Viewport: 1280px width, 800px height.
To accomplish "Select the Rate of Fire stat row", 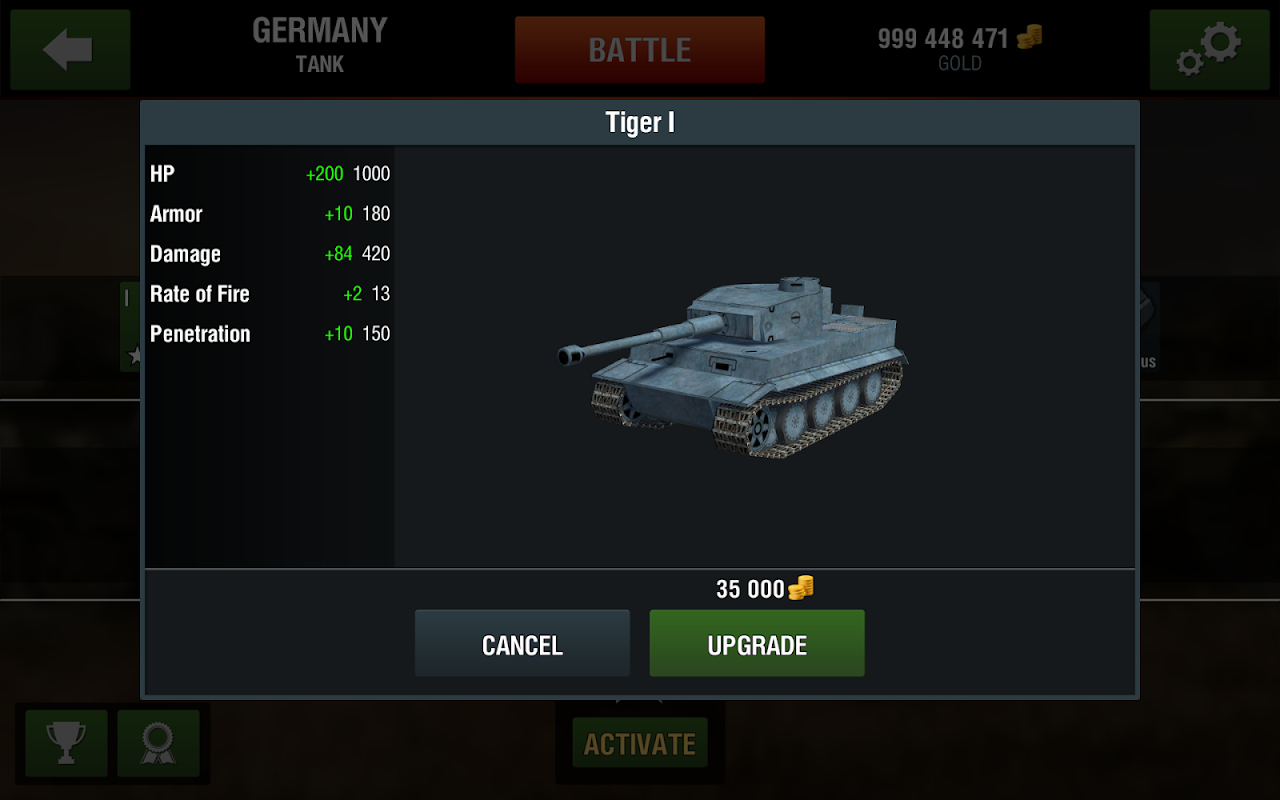I will (270, 294).
